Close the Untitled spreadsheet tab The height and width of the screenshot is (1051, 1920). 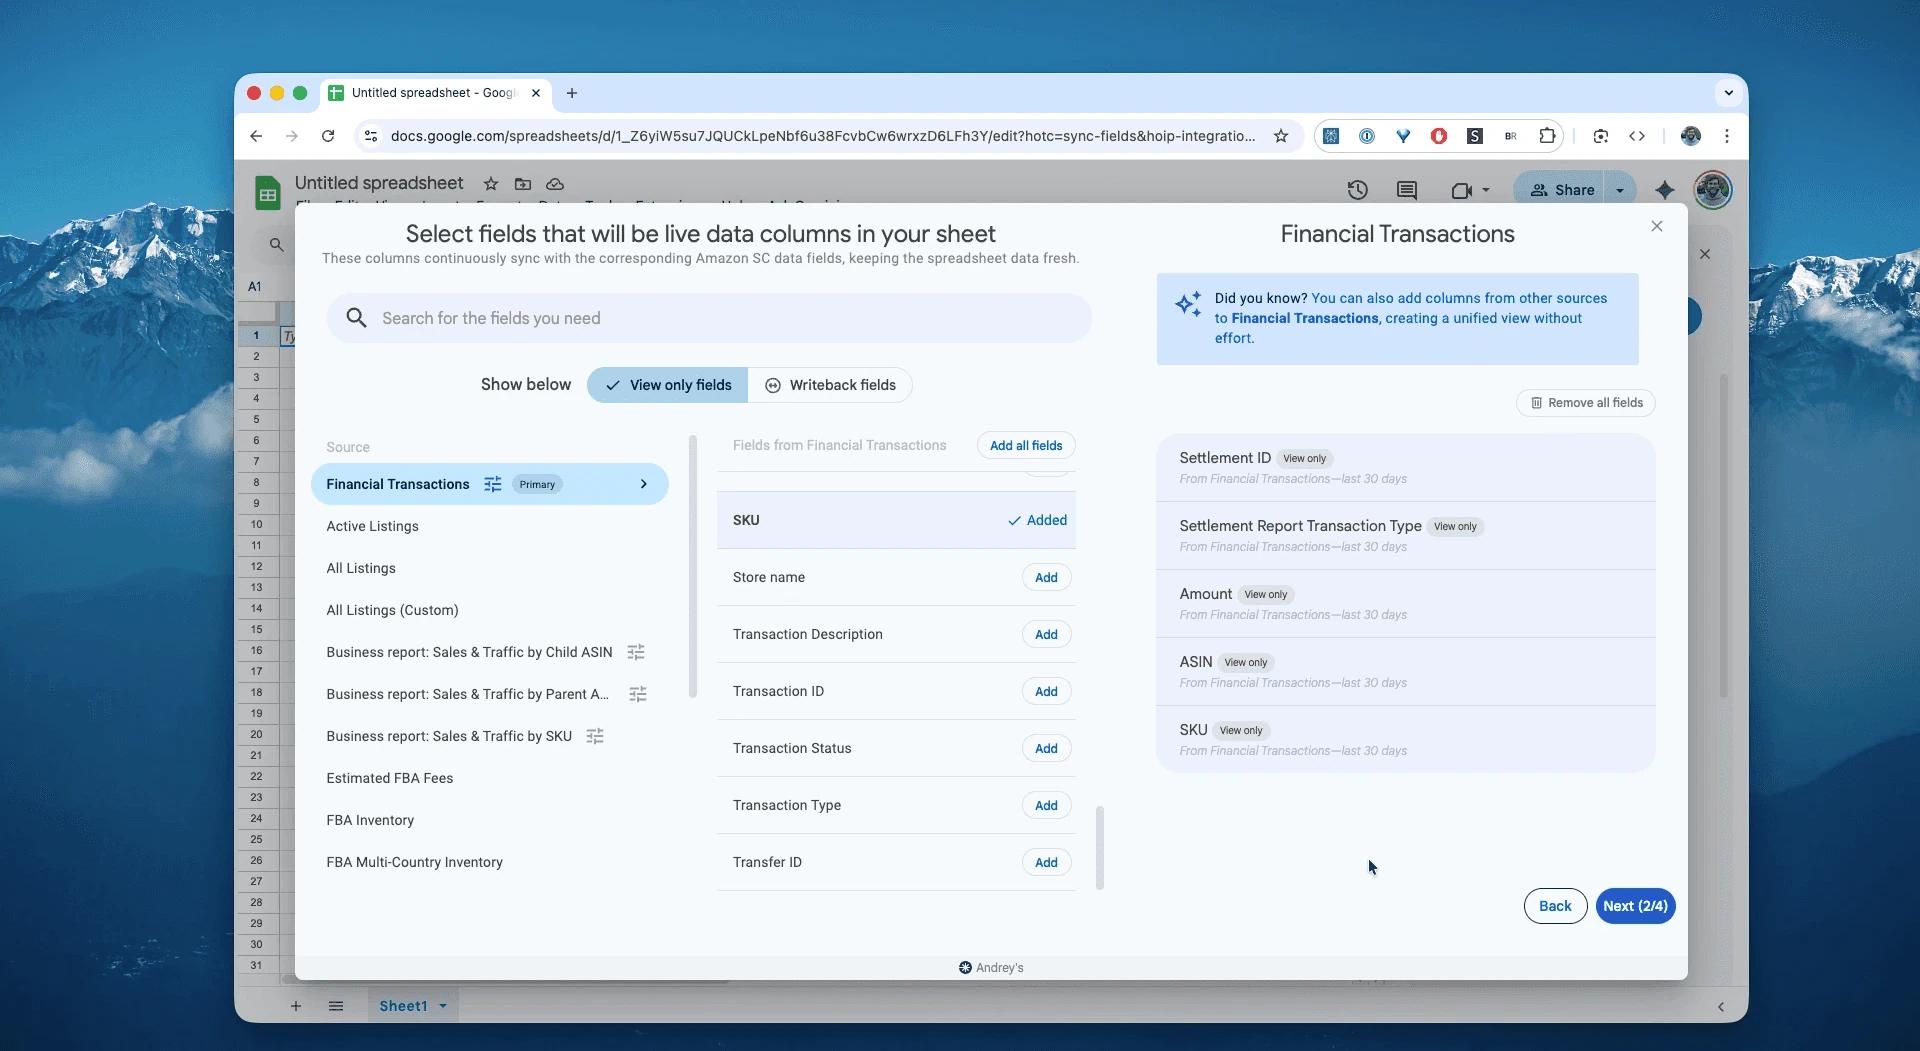pos(536,93)
